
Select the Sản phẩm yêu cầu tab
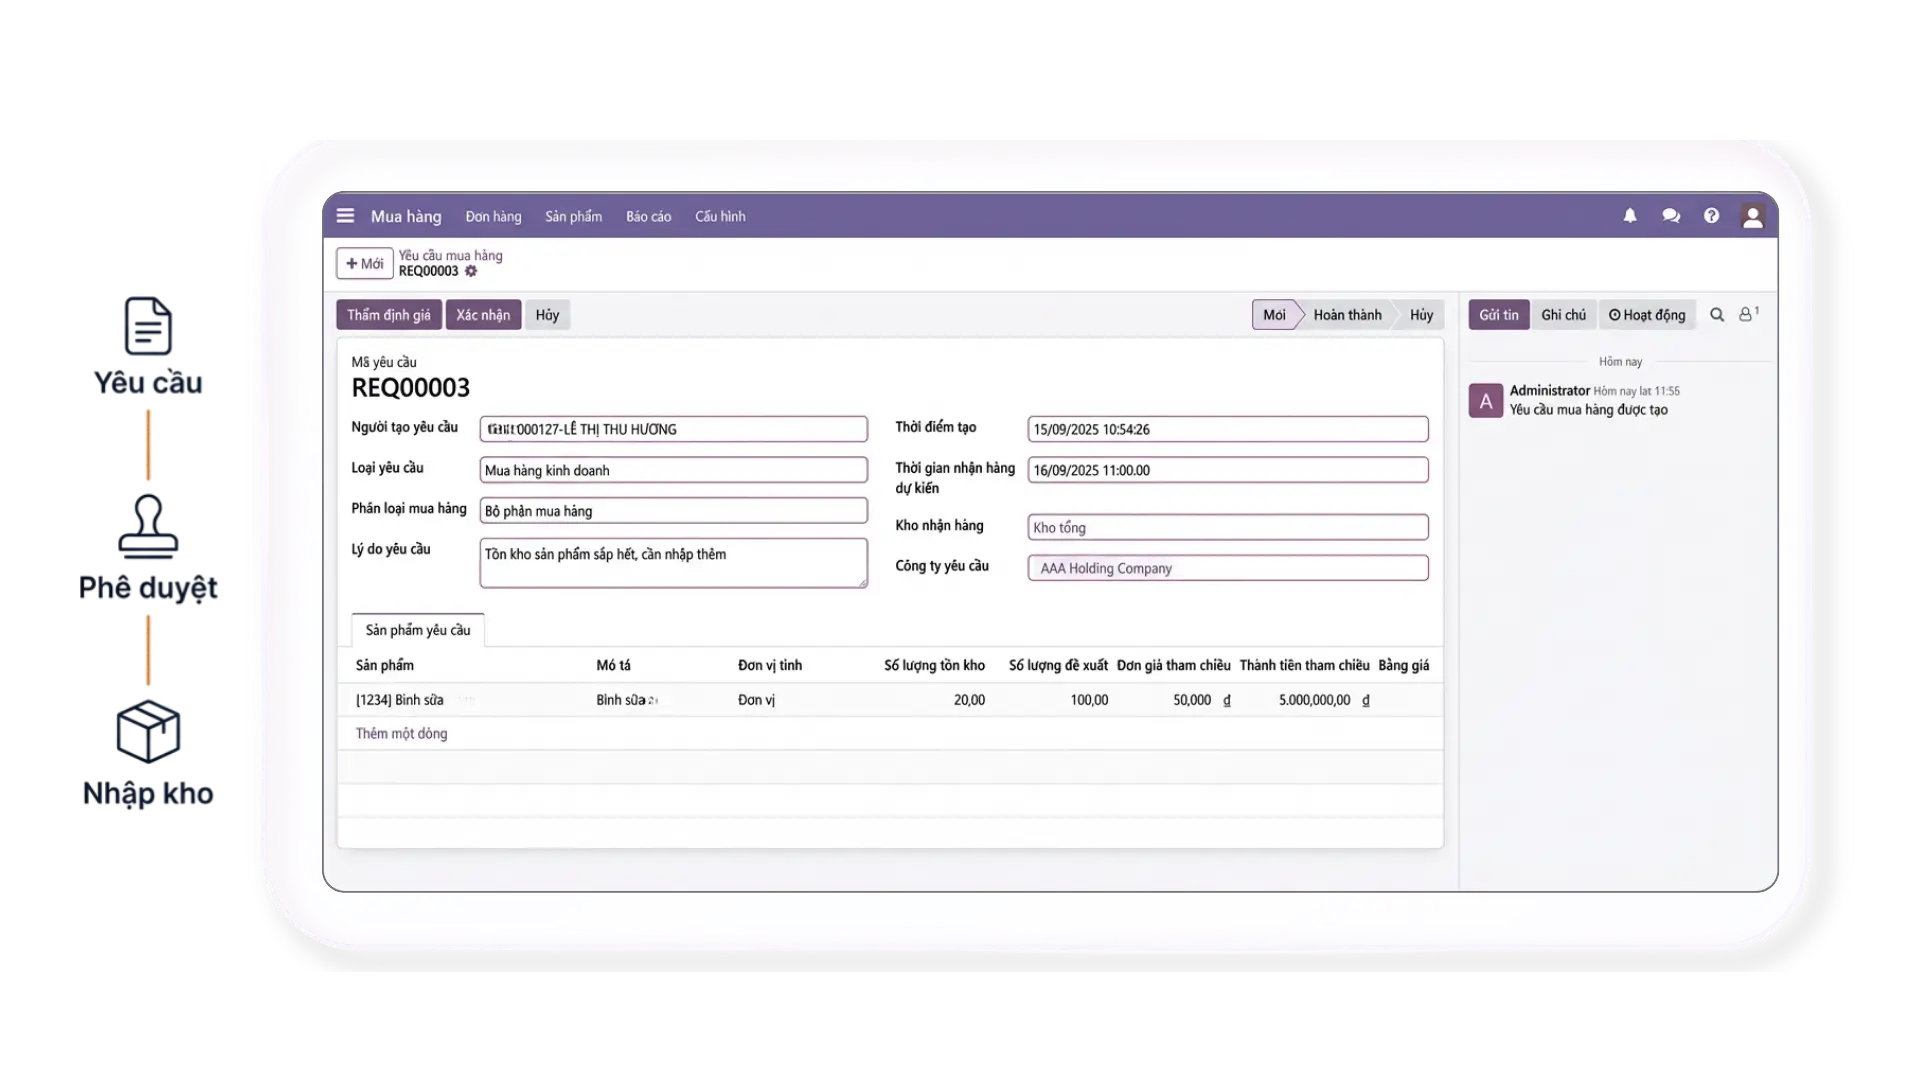tap(418, 630)
